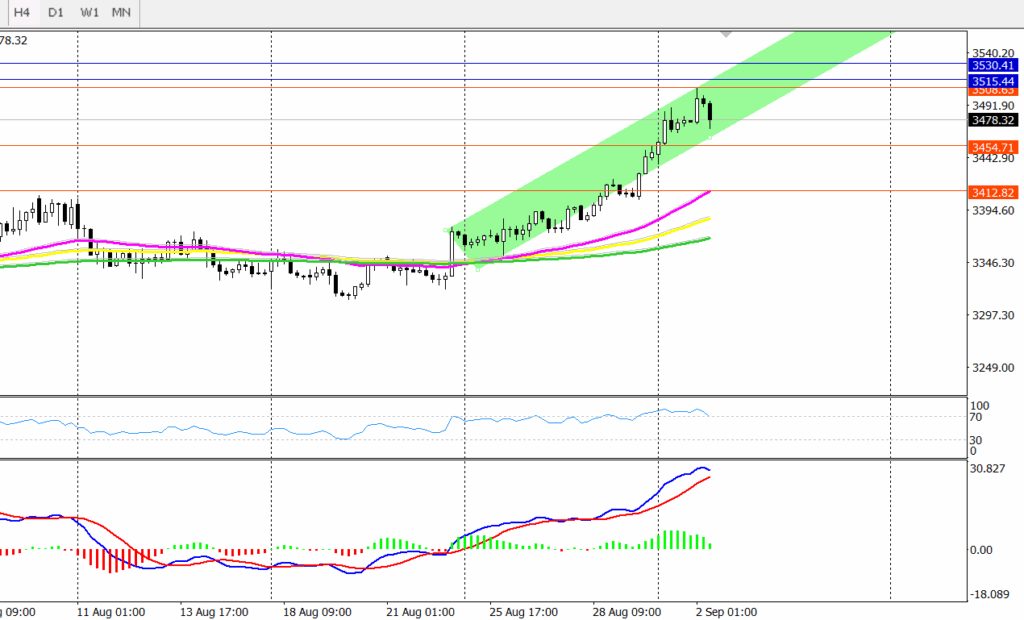Click the red MACD histogram bars
1024x620 pixels.
[x=115, y=560]
